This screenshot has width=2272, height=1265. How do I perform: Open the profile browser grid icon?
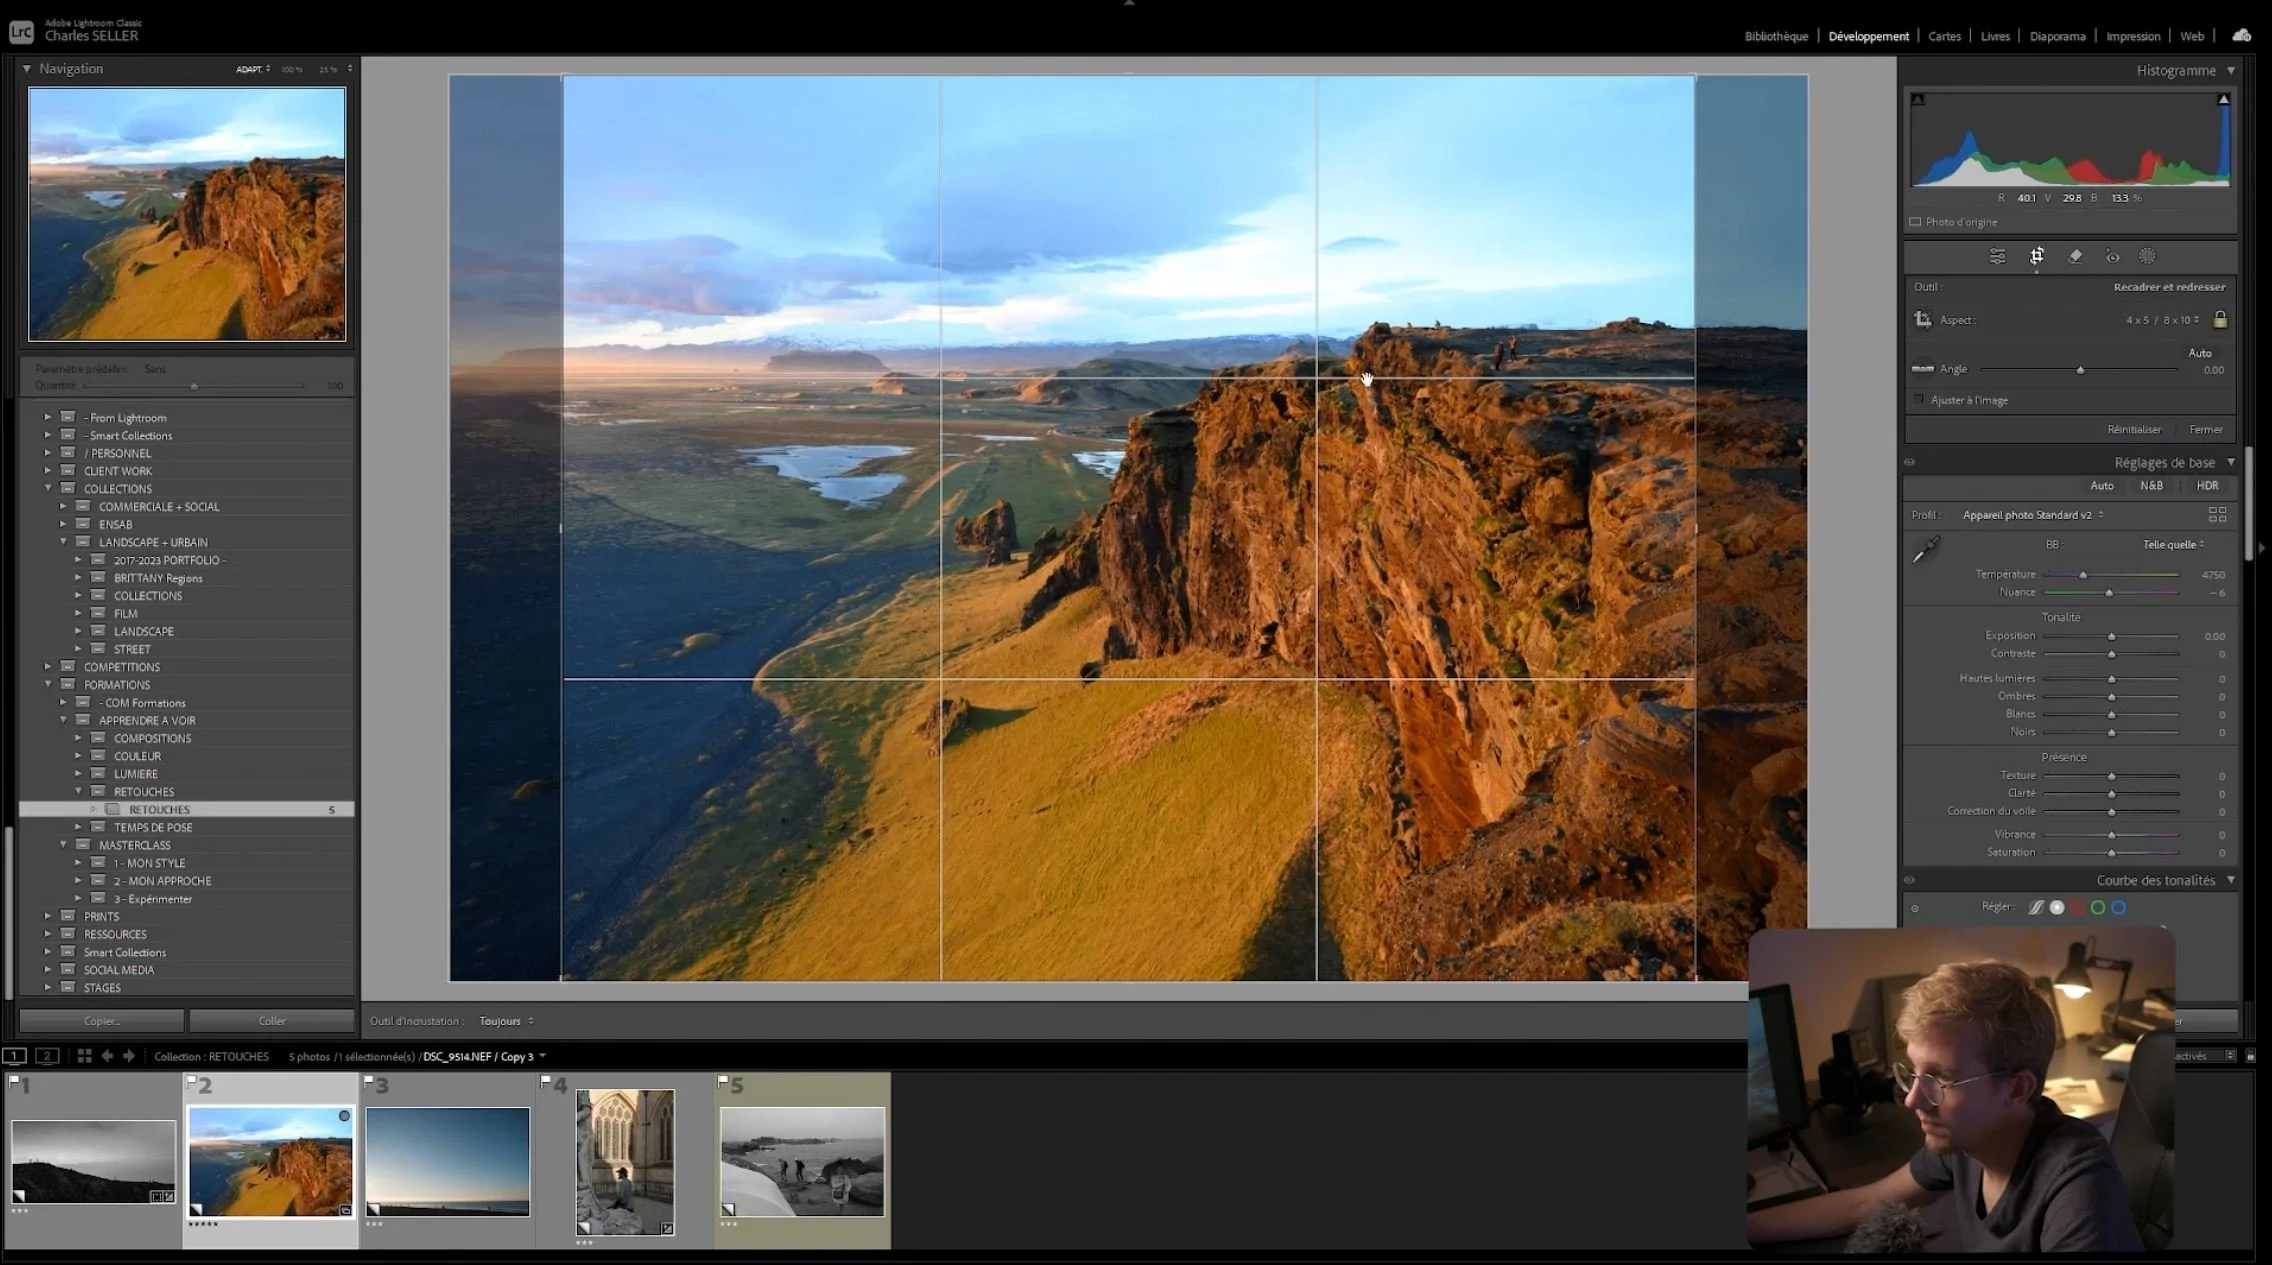[2217, 514]
